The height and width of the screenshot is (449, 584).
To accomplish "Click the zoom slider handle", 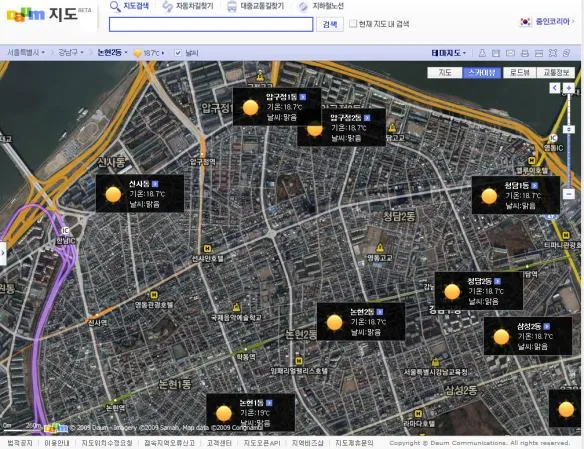I will tap(568, 129).
